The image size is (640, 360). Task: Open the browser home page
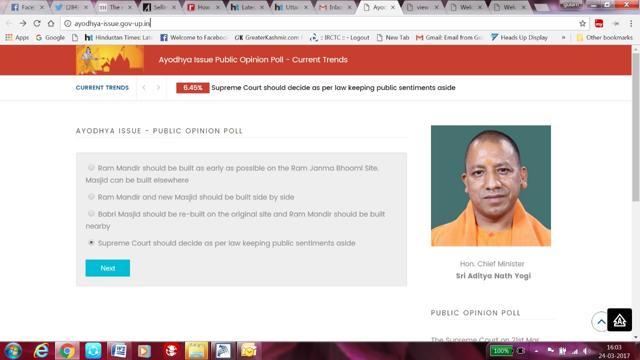pyautogui.click(x=51, y=24)
